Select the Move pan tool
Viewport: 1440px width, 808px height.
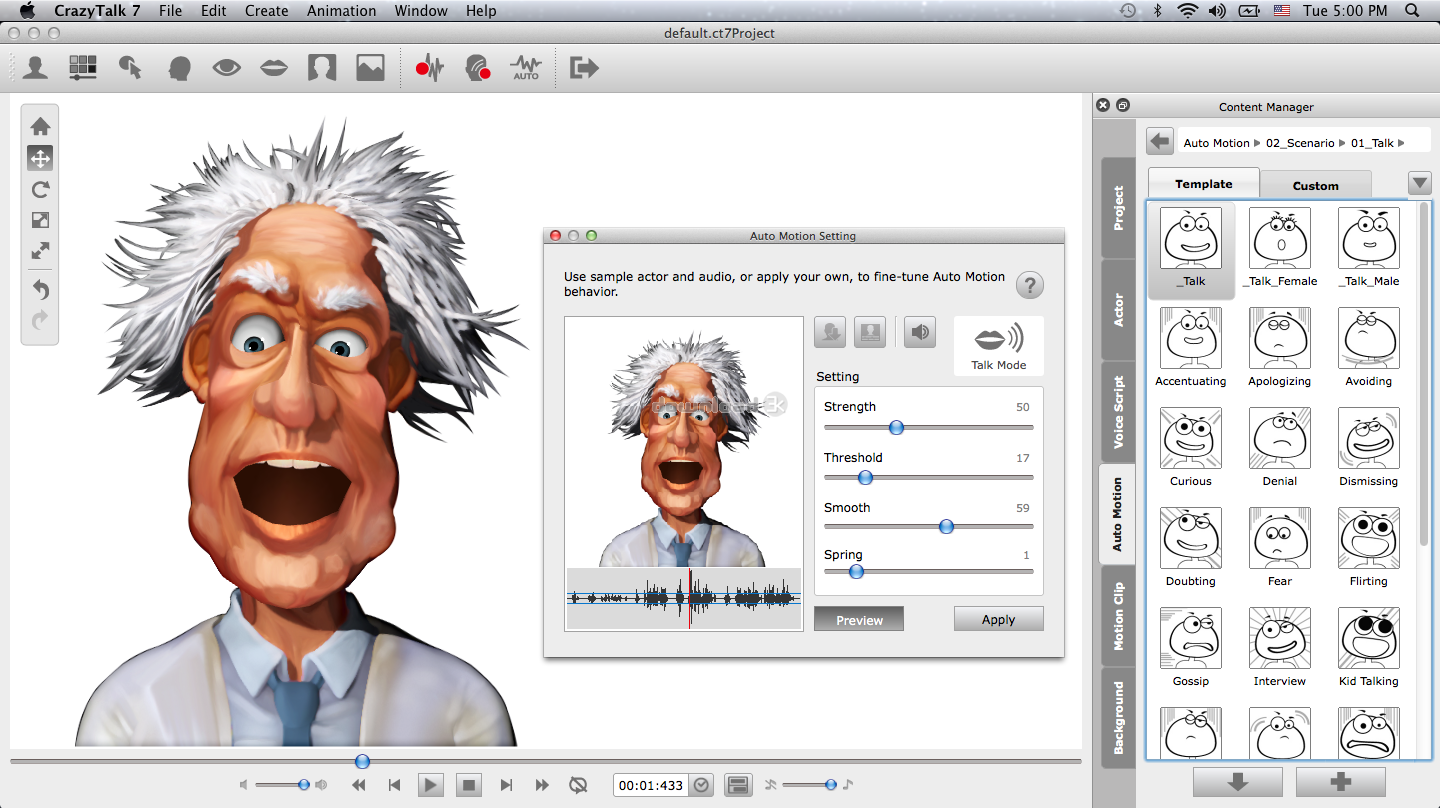tap(40, 158)
